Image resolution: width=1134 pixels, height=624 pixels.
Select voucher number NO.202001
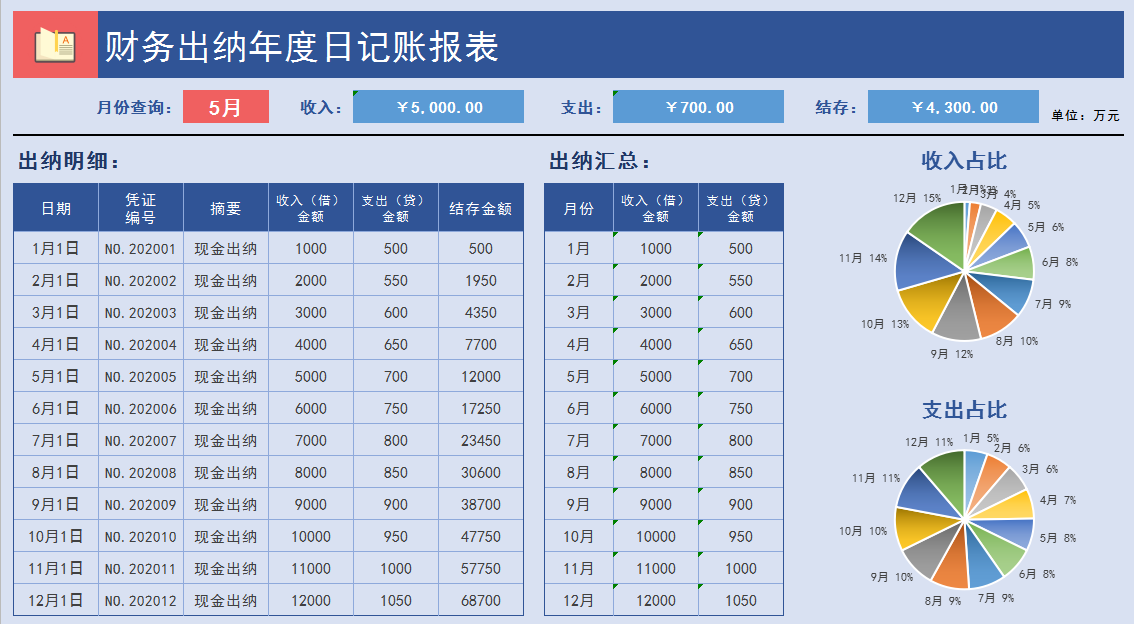click(141, 248)
